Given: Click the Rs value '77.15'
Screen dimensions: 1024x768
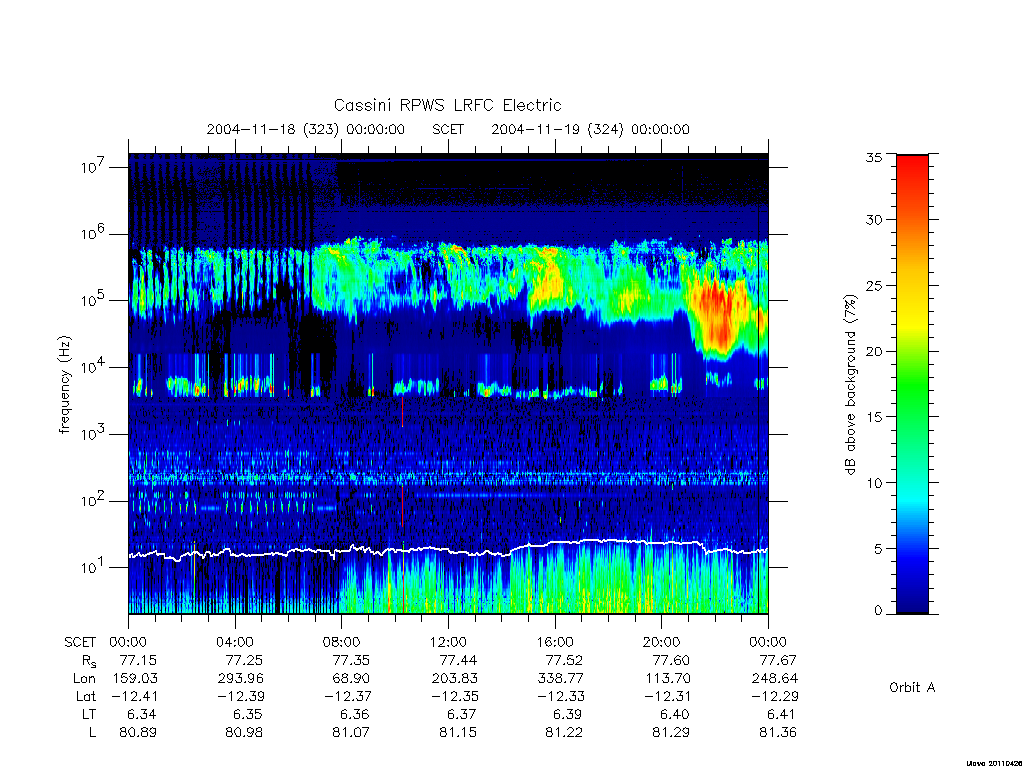Looking at the screenshot, I should pyautogui.click(x=138, y=660).
